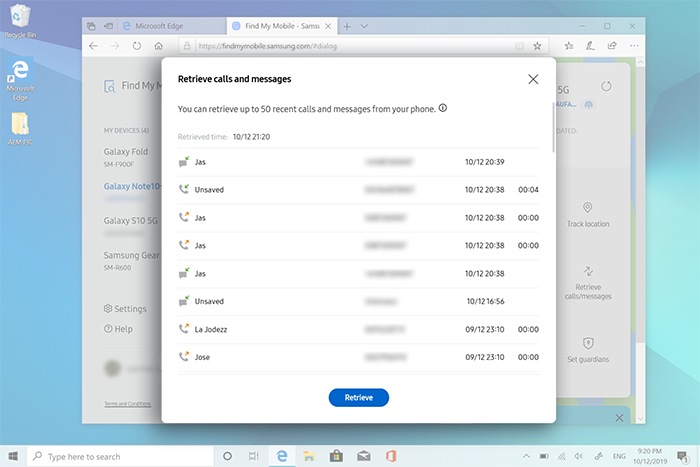Image resolution: width=700 pixels, height=467 pixels.
Task: Click incoming call icon for Unsaved 20:38
Action: pyautogui.click(x=183, y=189)
